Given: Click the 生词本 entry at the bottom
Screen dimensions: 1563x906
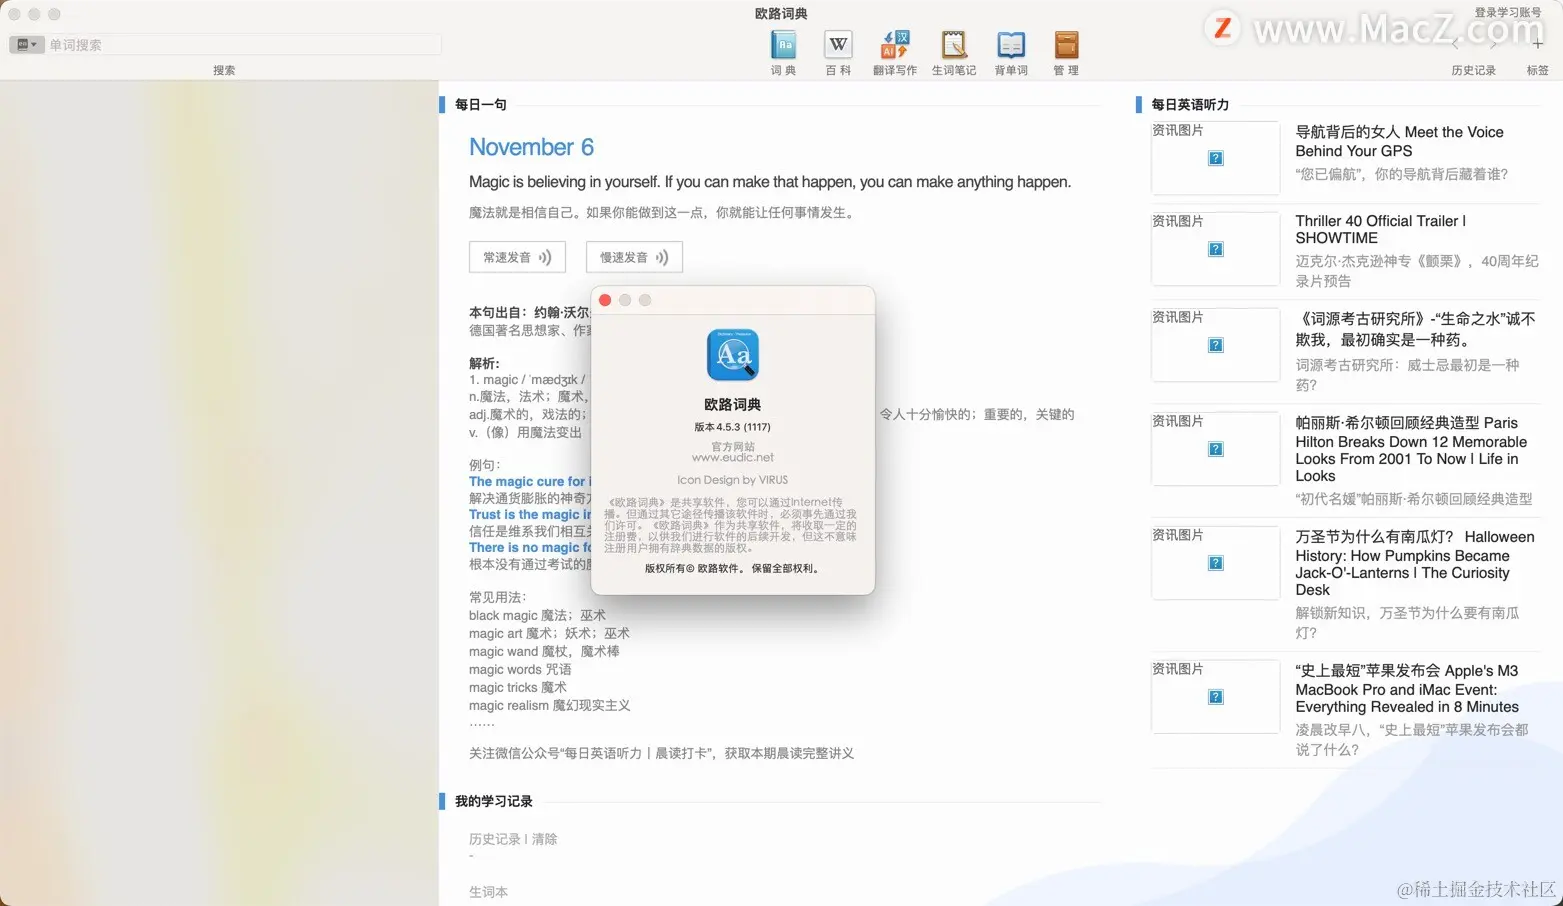Looking at the screenshot, I should tap(488, 892).
